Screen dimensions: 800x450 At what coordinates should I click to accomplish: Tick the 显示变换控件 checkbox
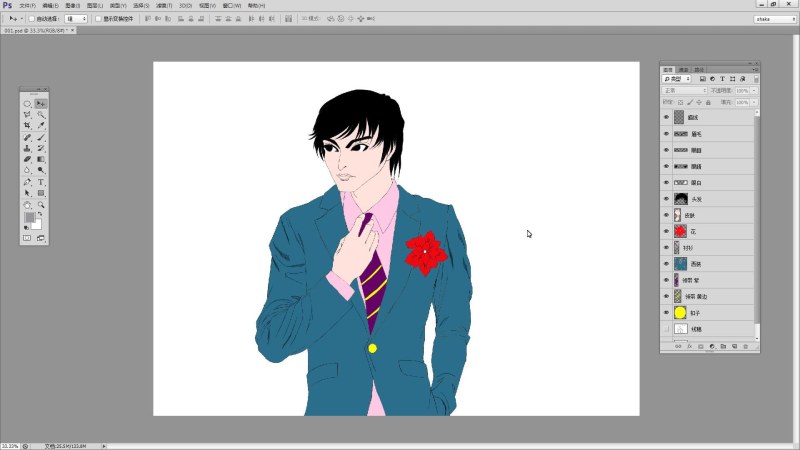pos(97,18)
